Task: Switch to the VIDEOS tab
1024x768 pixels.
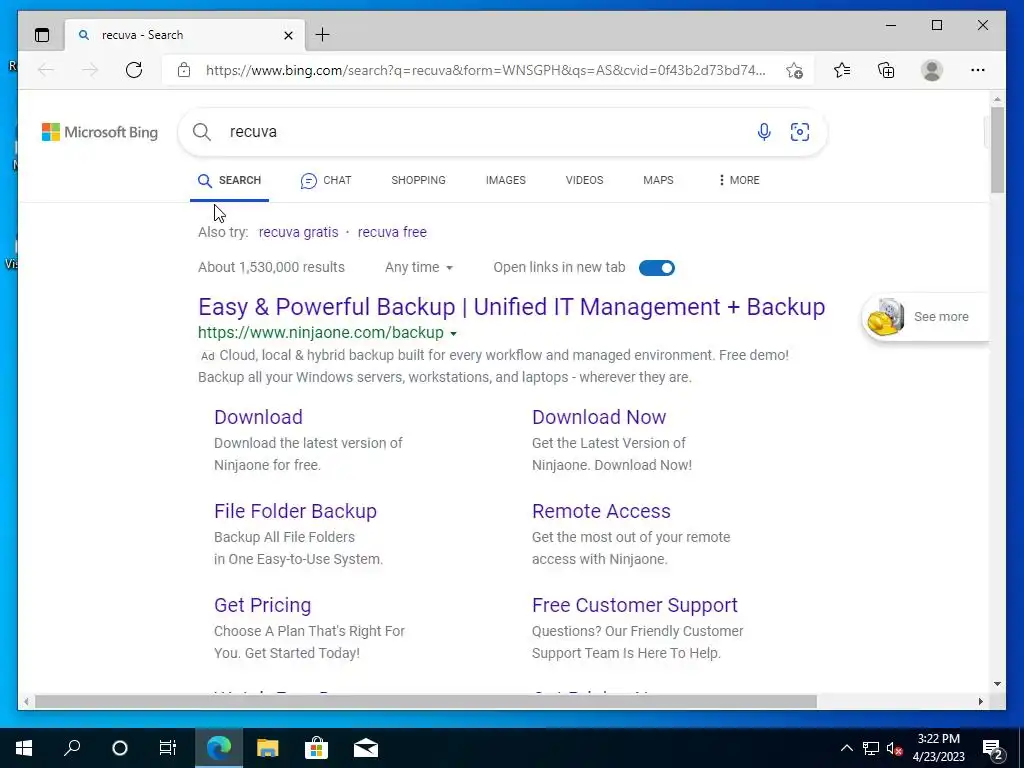Action: coord(584,180)
